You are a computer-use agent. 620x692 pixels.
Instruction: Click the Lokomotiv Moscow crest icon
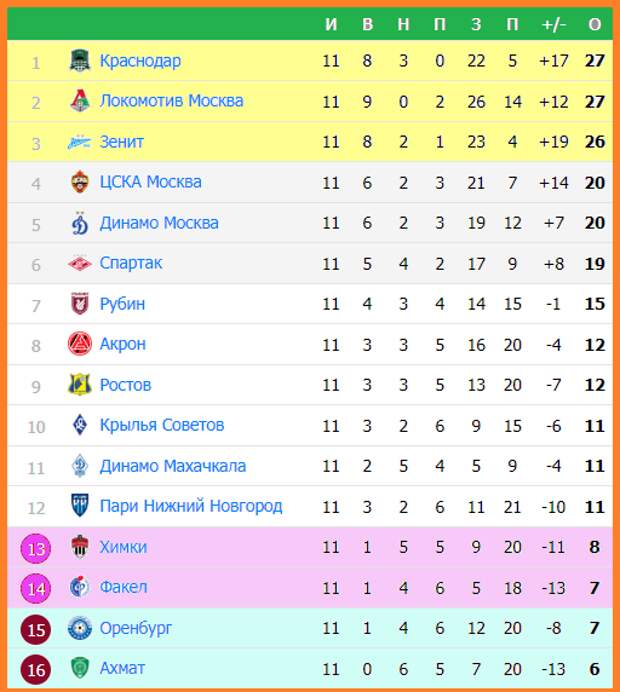coord(80,101)
